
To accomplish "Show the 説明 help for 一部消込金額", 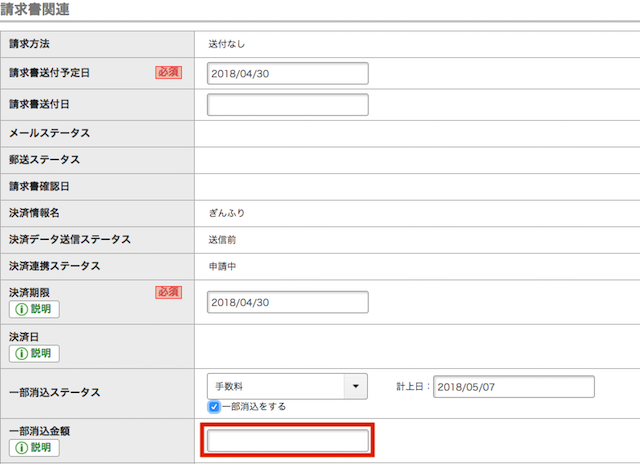I will click(x=34, y=447).
